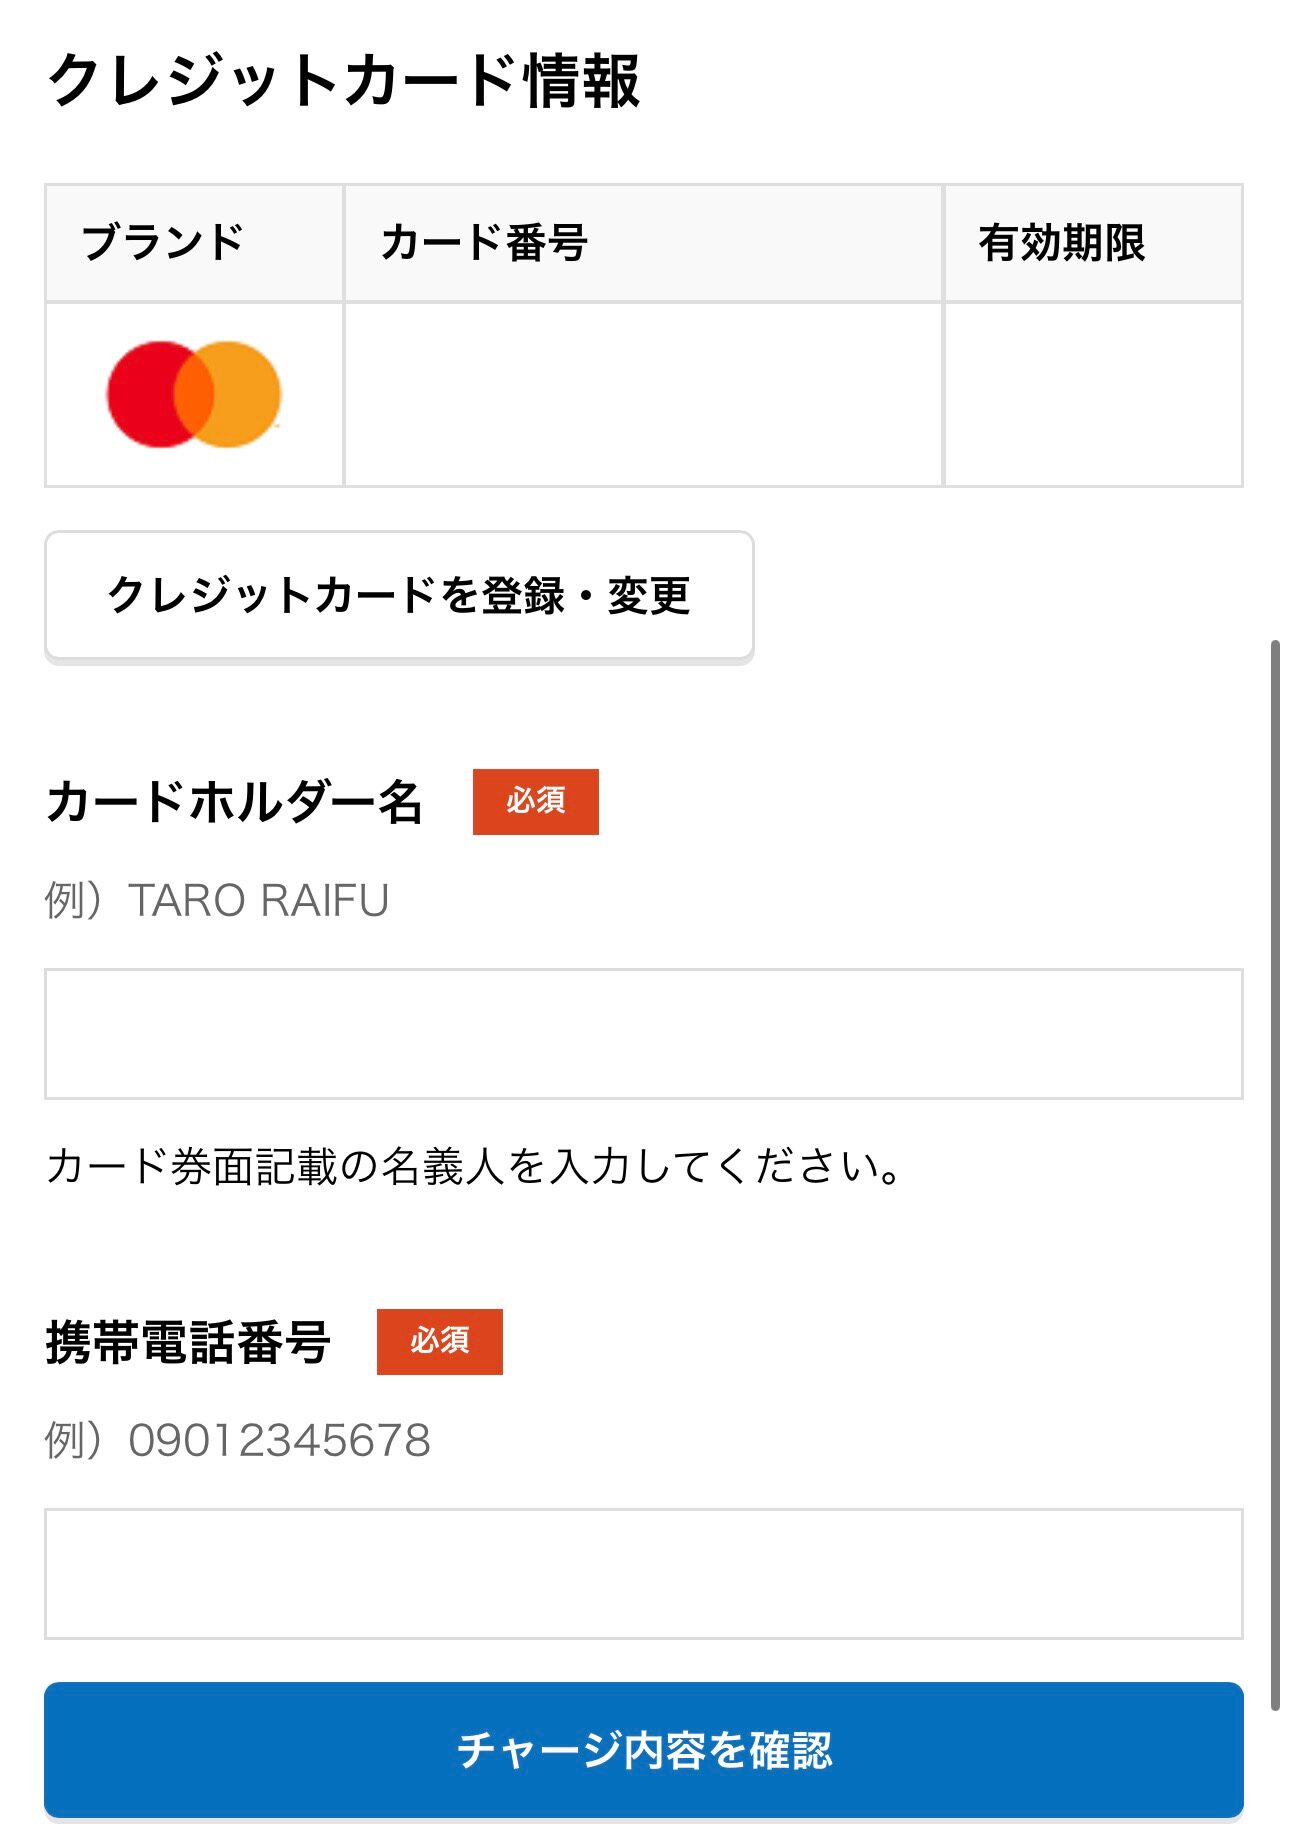Viewport: 1289px width, 1841px height.
Task: Focus the カードホルダー名 text input field
Action: click(643, 1033)
